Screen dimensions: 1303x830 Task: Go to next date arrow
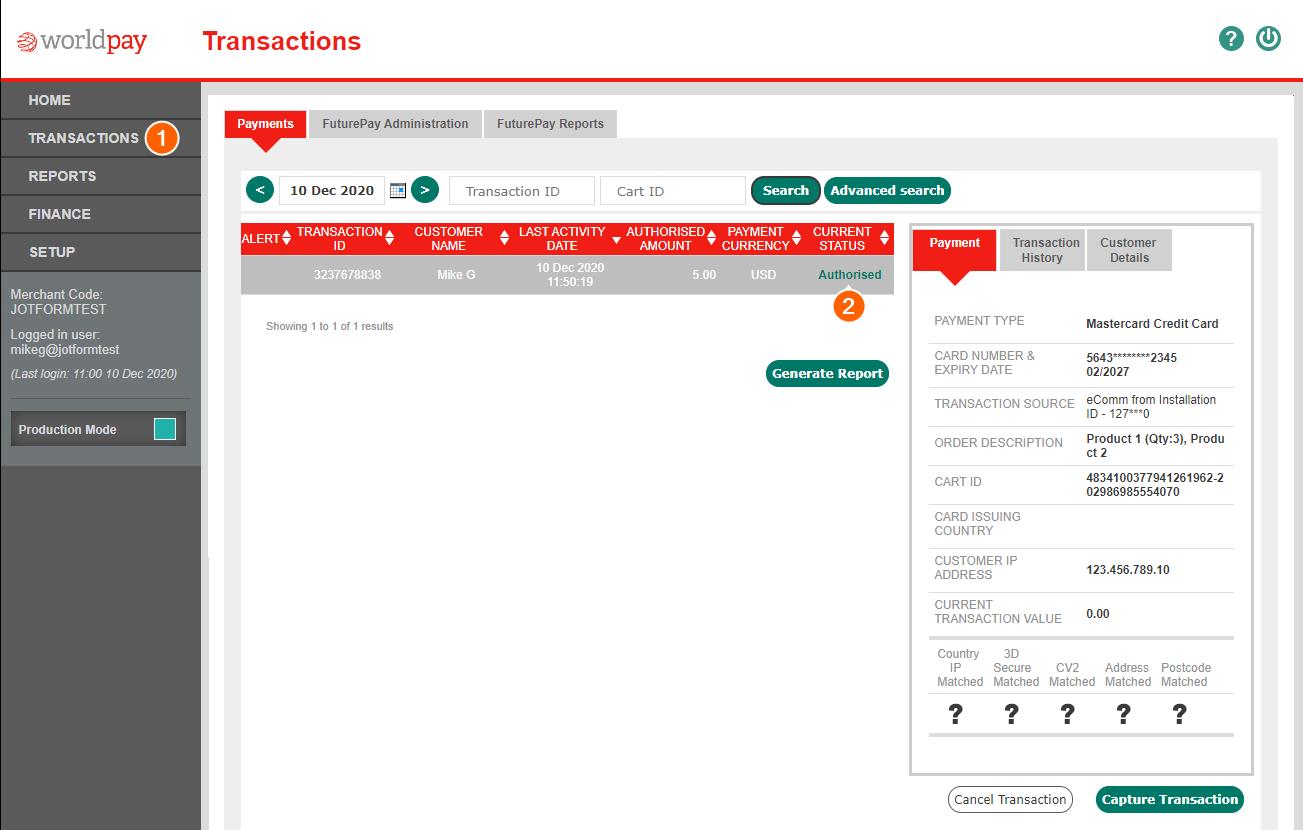point(425,190)
